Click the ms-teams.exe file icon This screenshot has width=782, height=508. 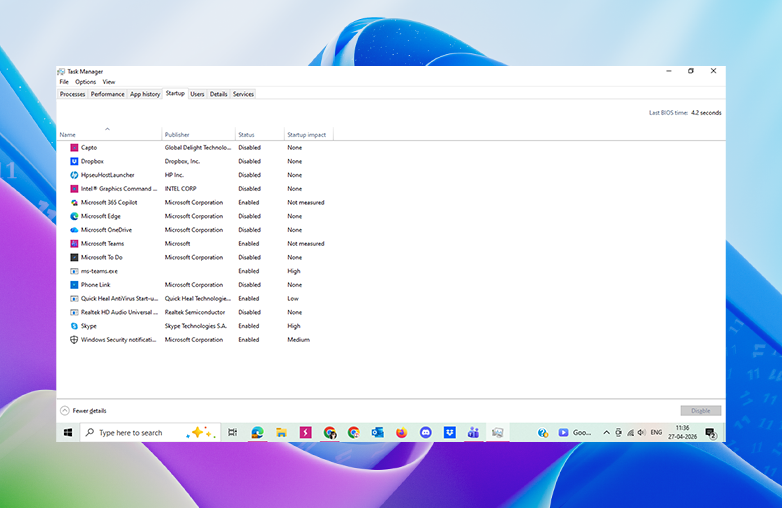tap(74, 271)
